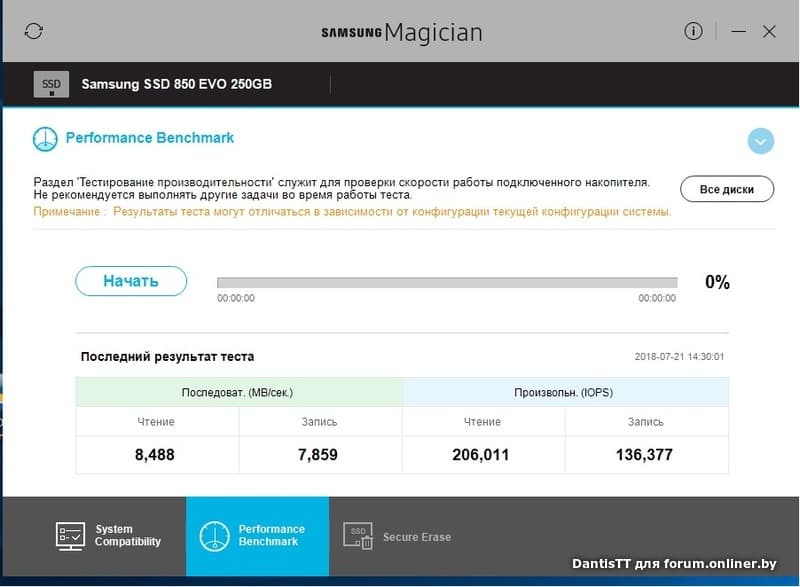Click the Secure Erase trash icon
This screenshot has width=800, height=587.
point(359,536)
